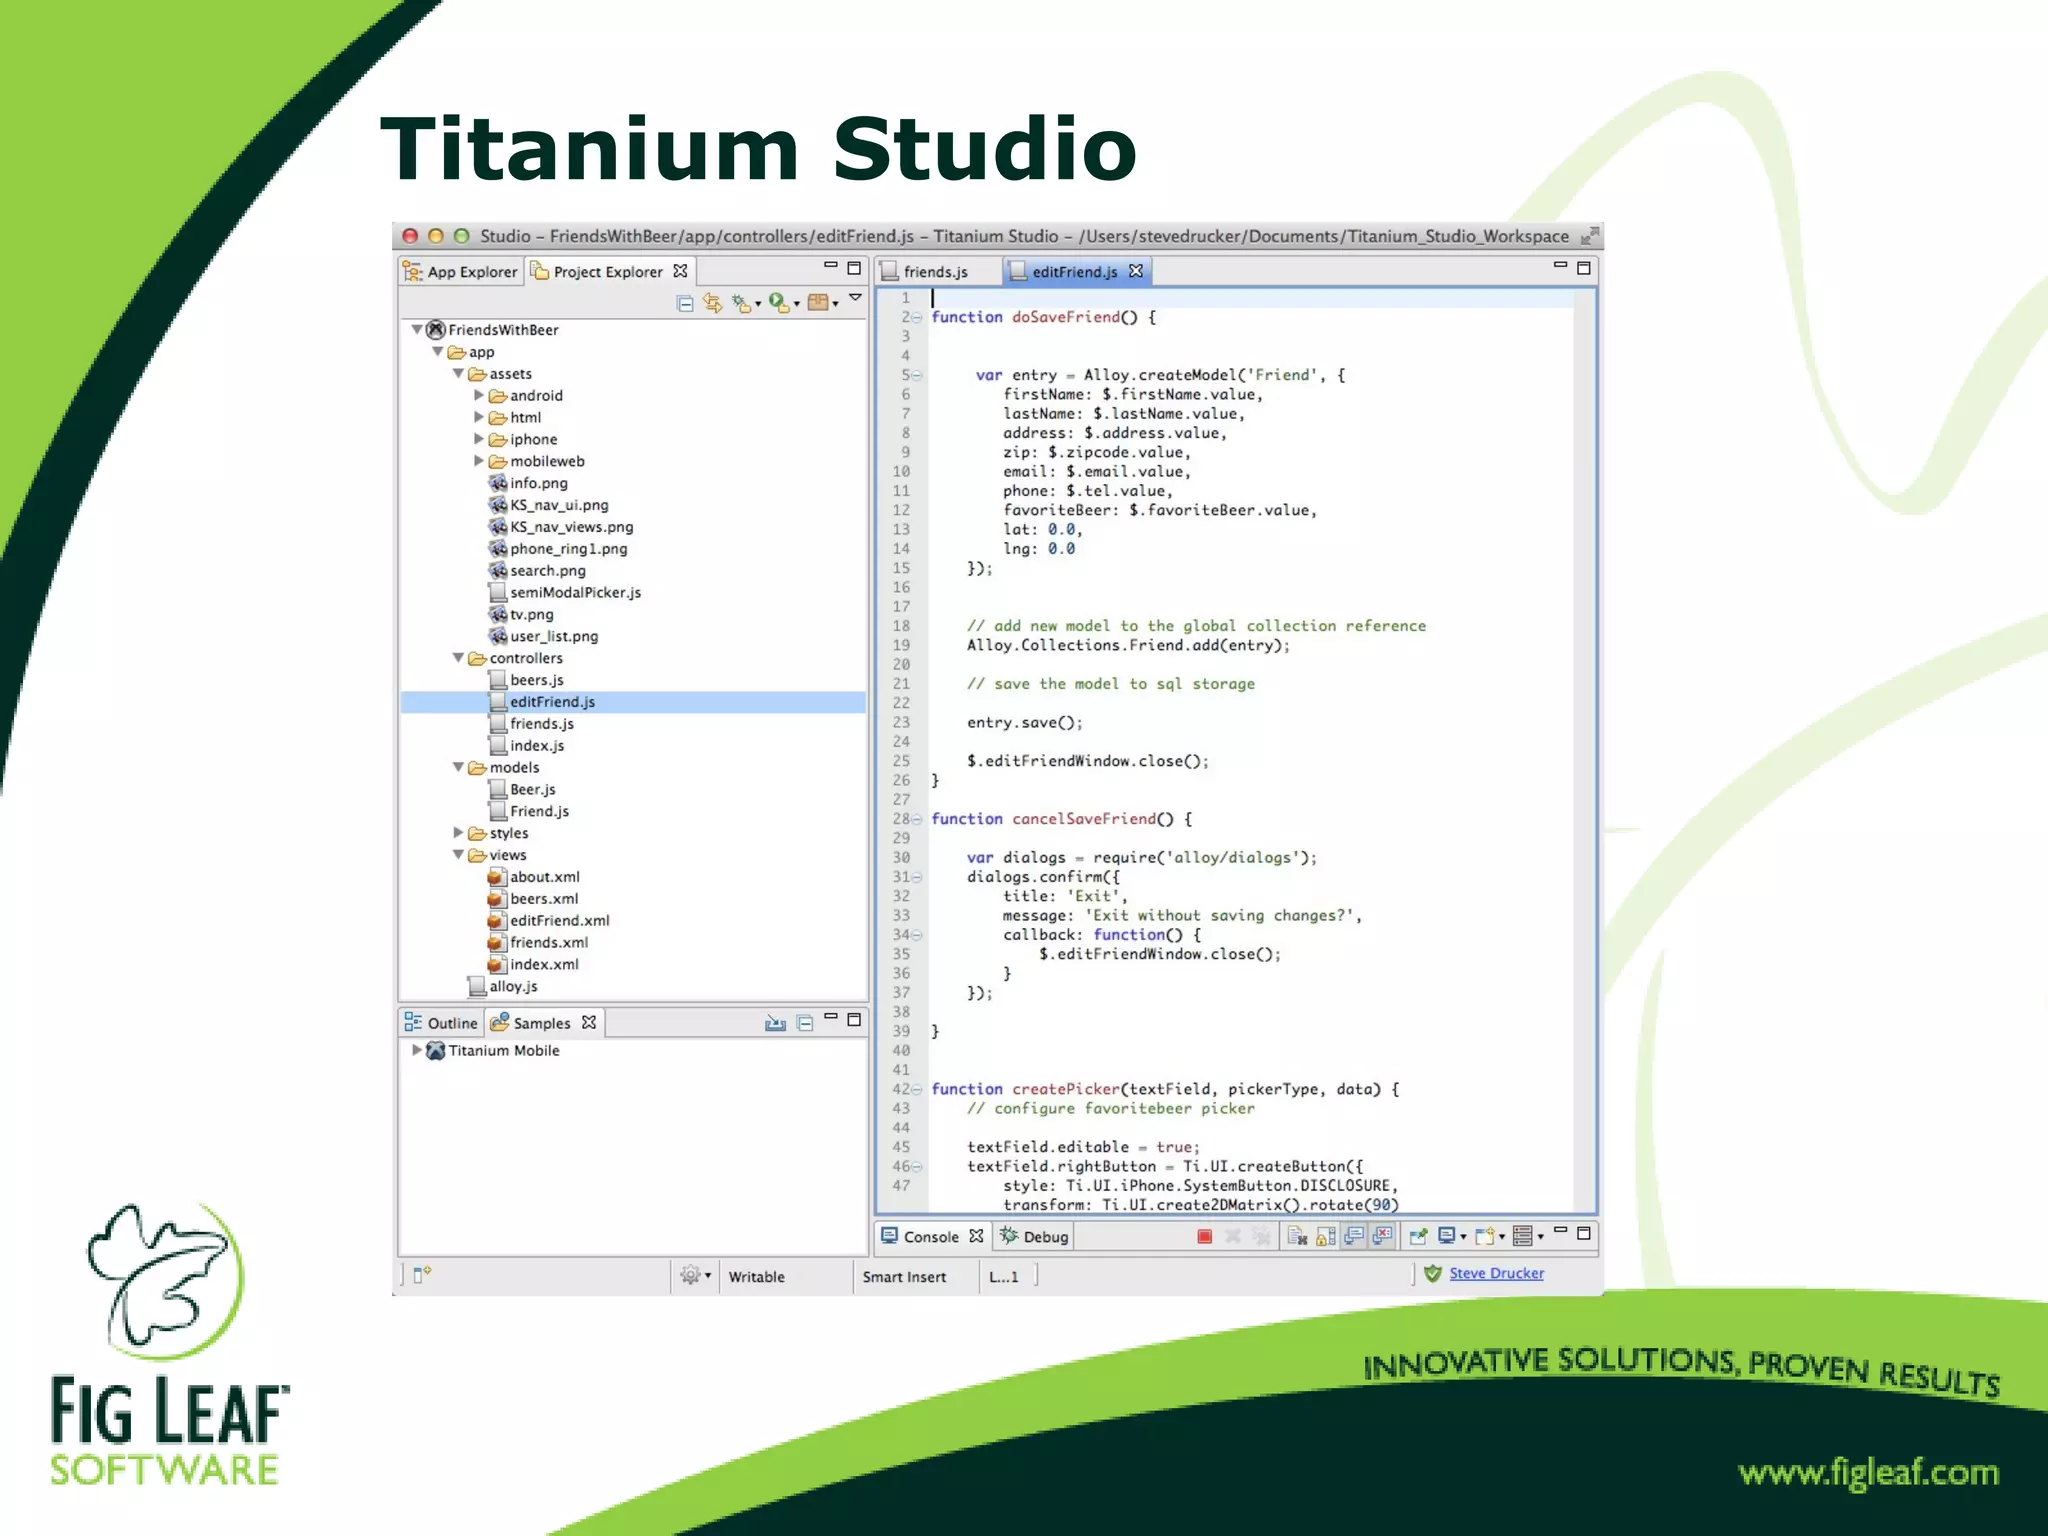Close the Samples tab

click(x=589, y=1022)
